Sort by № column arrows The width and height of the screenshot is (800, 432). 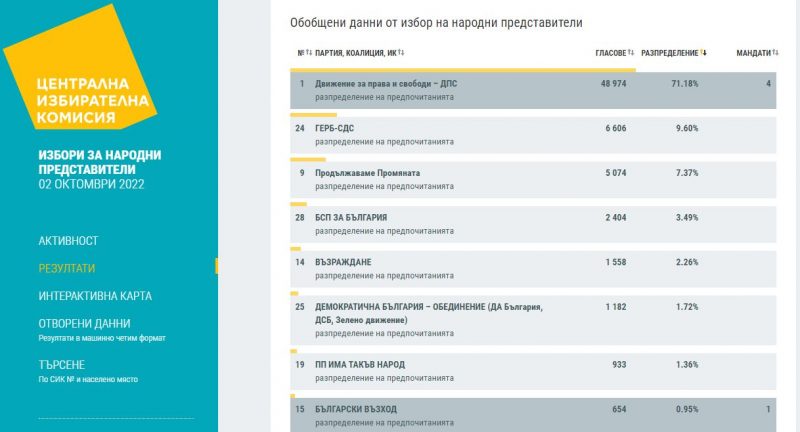[x=309, y=53]
